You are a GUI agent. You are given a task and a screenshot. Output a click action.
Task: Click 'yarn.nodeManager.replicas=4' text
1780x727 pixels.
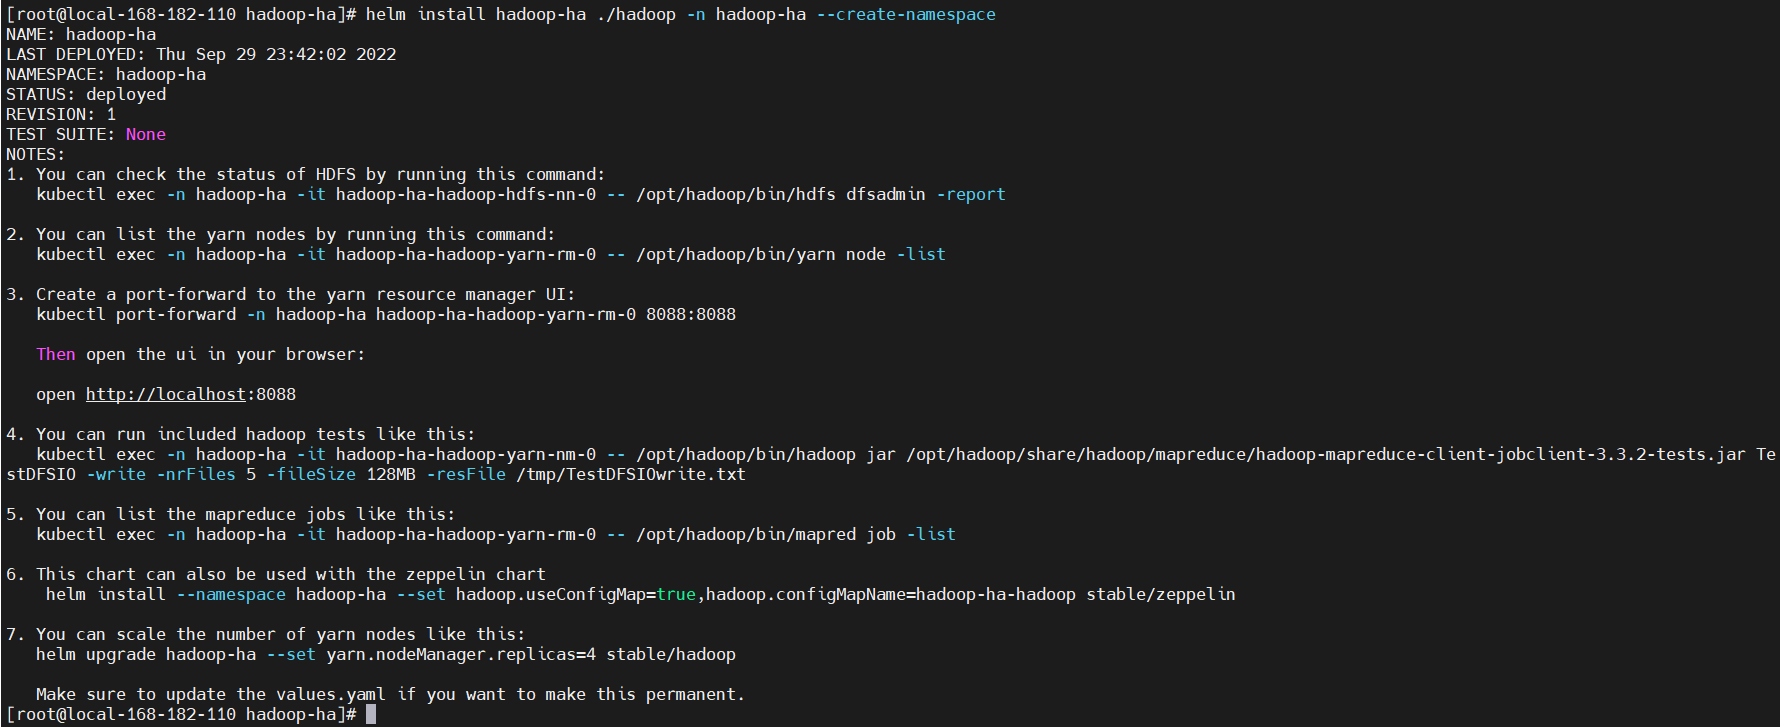coord(461,654)
